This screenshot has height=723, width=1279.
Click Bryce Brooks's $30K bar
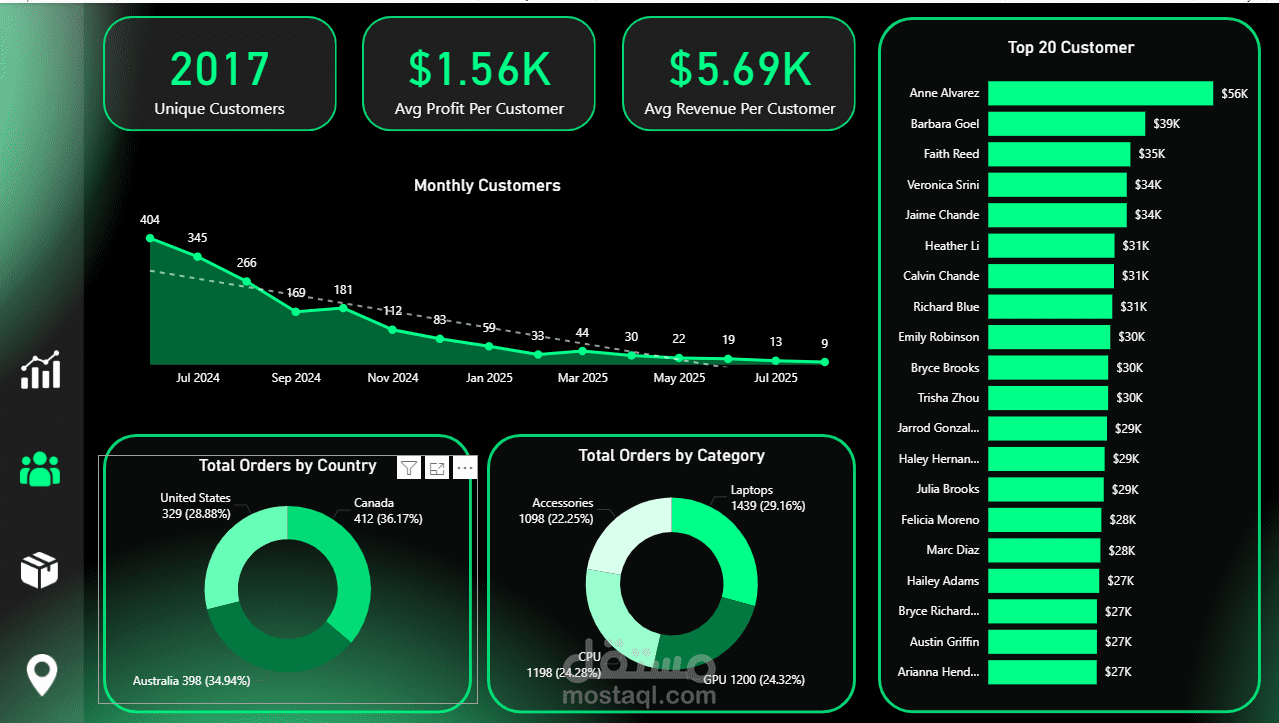[x=1048, y=368]
